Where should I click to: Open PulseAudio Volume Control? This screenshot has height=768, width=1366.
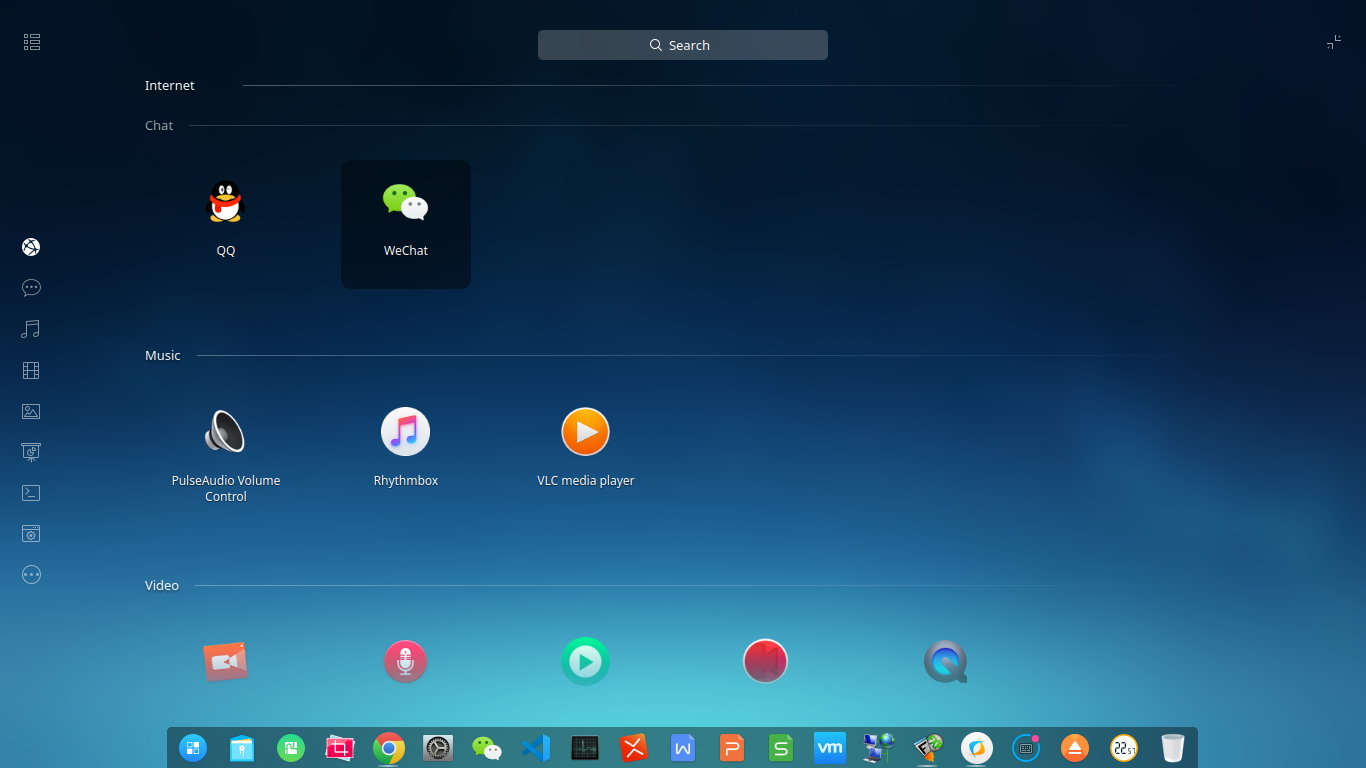(225, 432)
